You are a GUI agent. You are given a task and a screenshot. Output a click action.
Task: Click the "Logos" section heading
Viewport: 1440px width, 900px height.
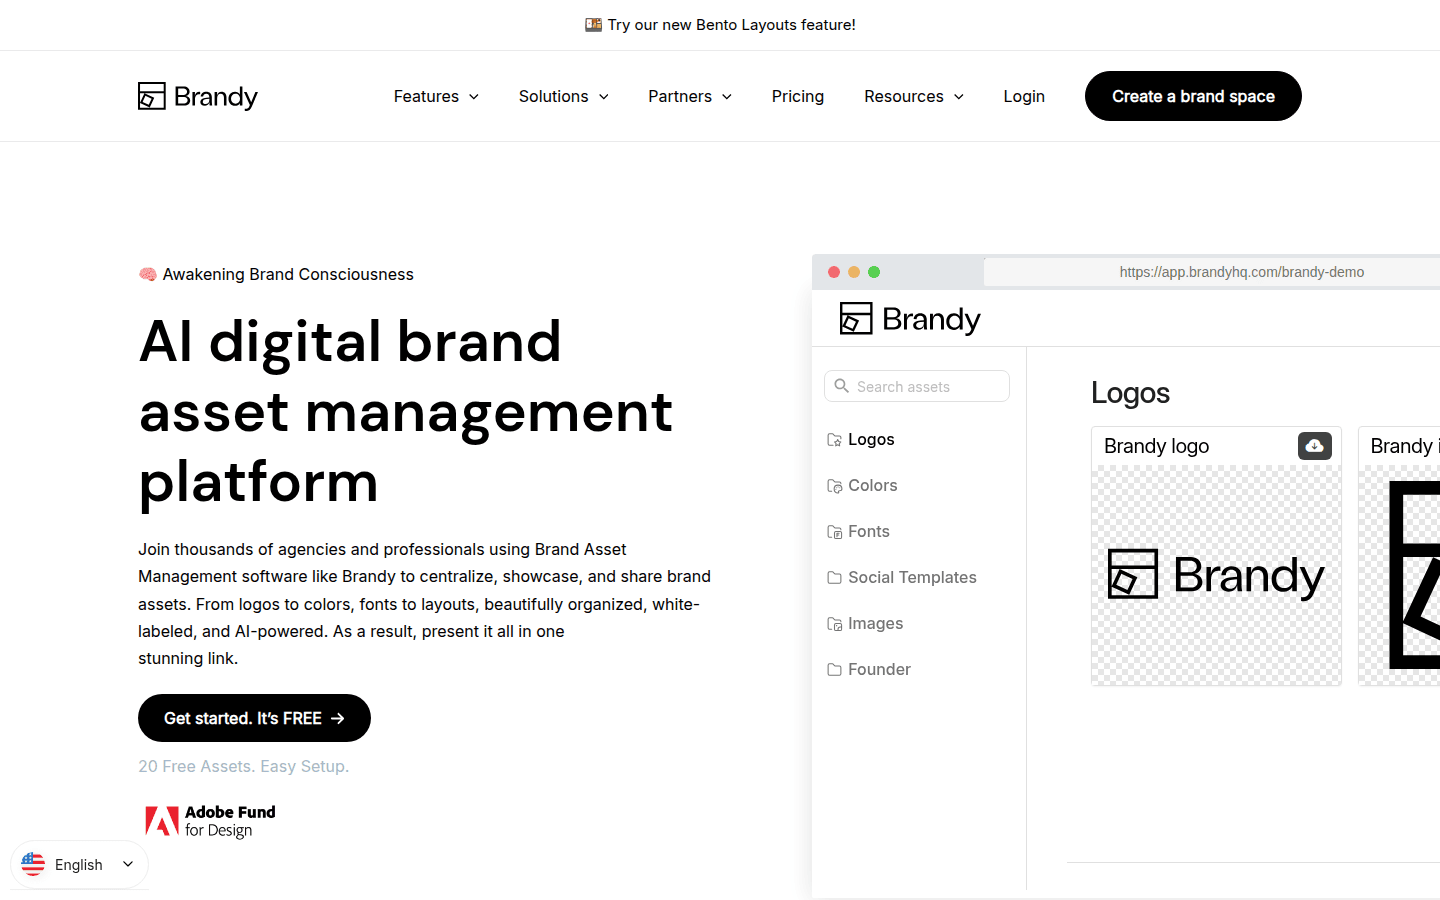point(1130,393)
